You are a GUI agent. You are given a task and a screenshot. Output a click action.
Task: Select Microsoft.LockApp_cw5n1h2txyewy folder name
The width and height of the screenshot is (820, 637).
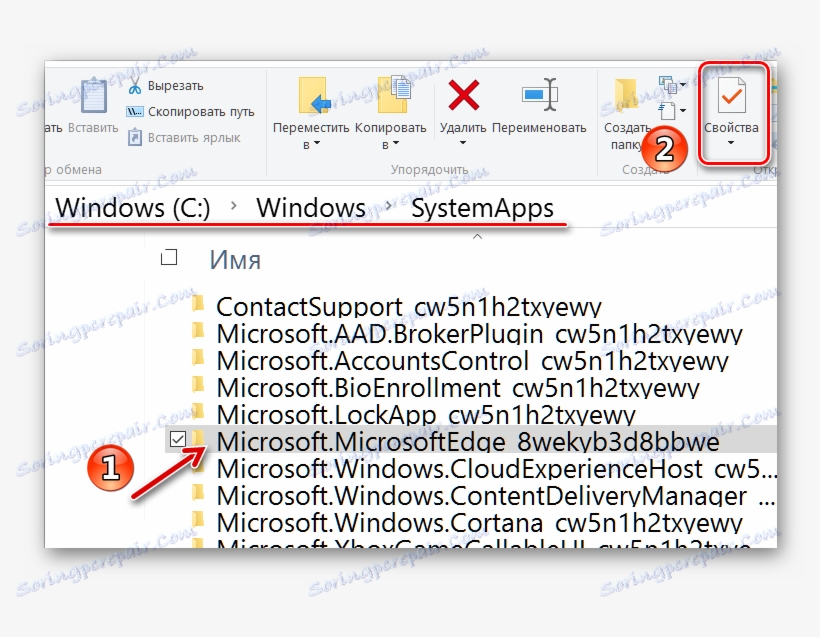[x=426, y=415]
